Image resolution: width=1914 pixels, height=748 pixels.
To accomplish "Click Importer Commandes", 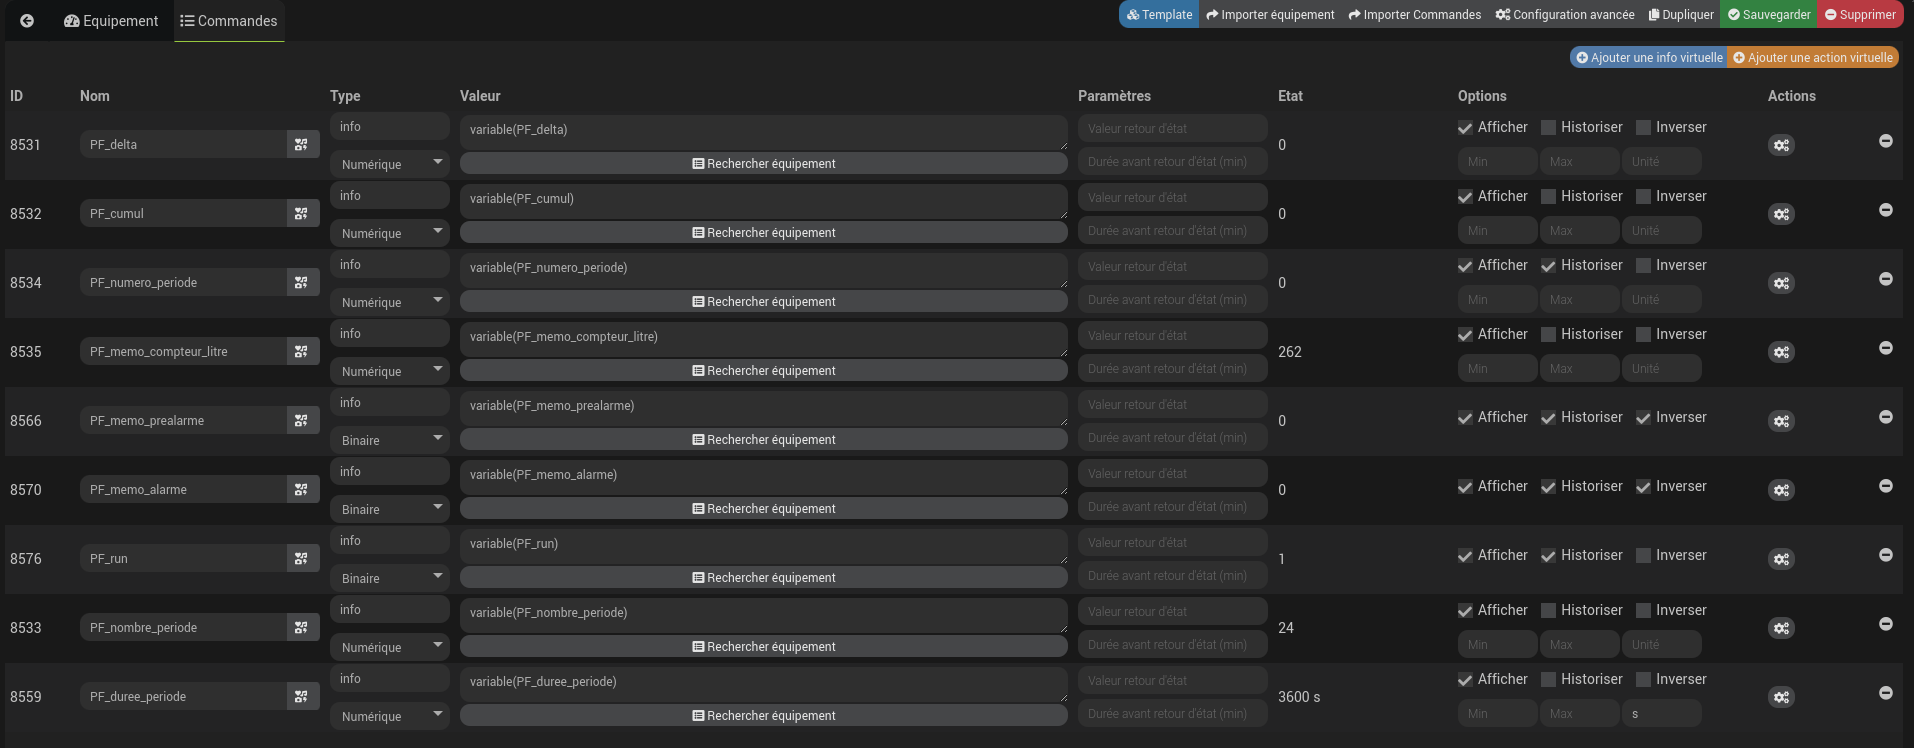I will coord(1415,14).
